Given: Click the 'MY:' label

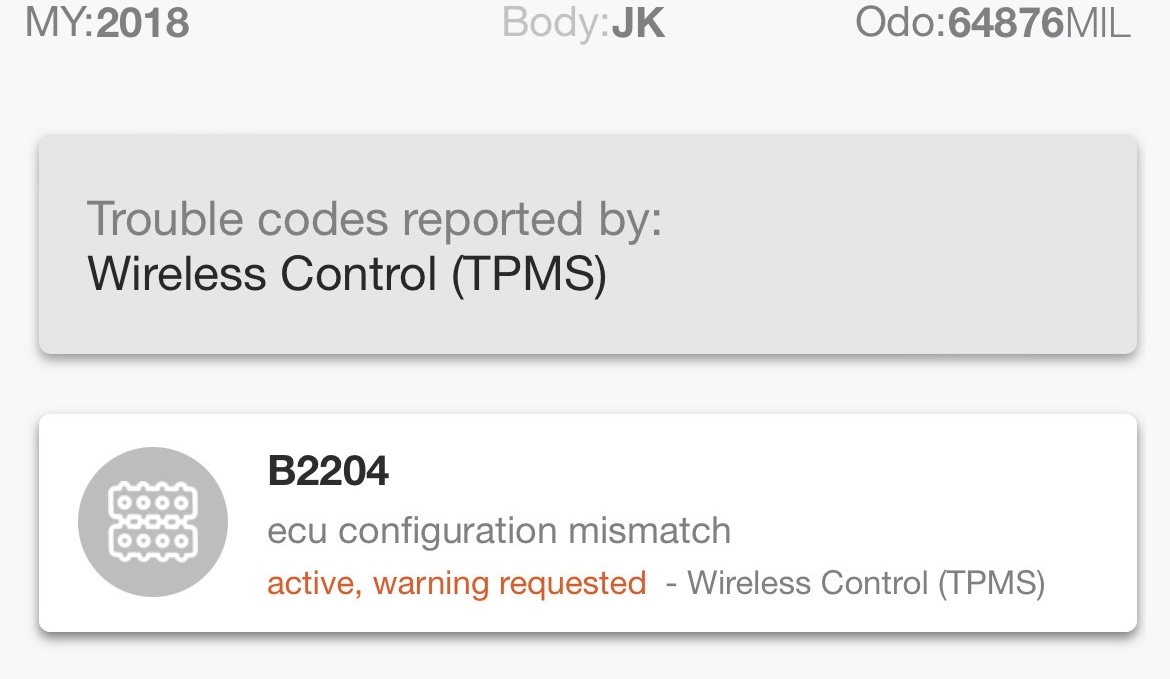Looking at the screenshot, I should [59, 23].
